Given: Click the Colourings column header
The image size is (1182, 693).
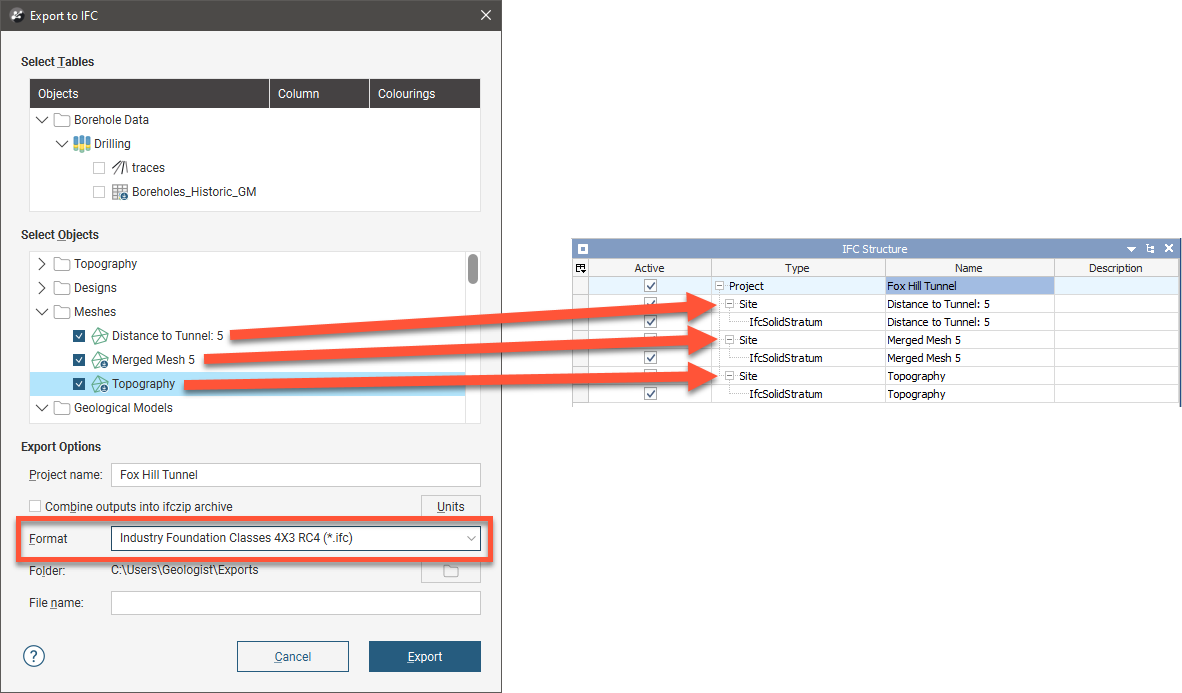Looking at the screenshot, I should coord(424,94).
